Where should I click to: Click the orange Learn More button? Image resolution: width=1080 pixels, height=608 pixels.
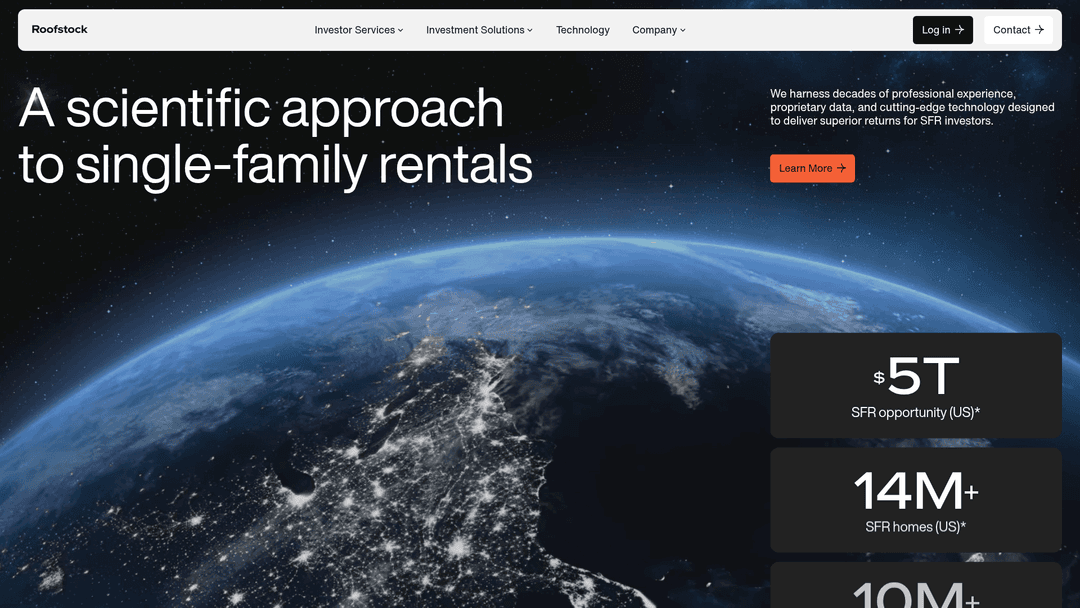click(x=812, y=168)
